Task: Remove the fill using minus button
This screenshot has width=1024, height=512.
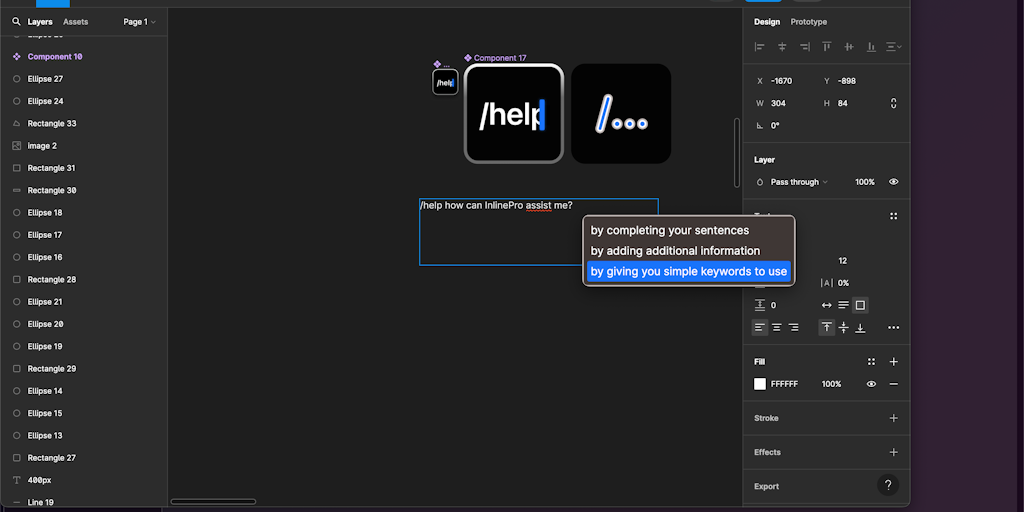Action: coord(893,384)
